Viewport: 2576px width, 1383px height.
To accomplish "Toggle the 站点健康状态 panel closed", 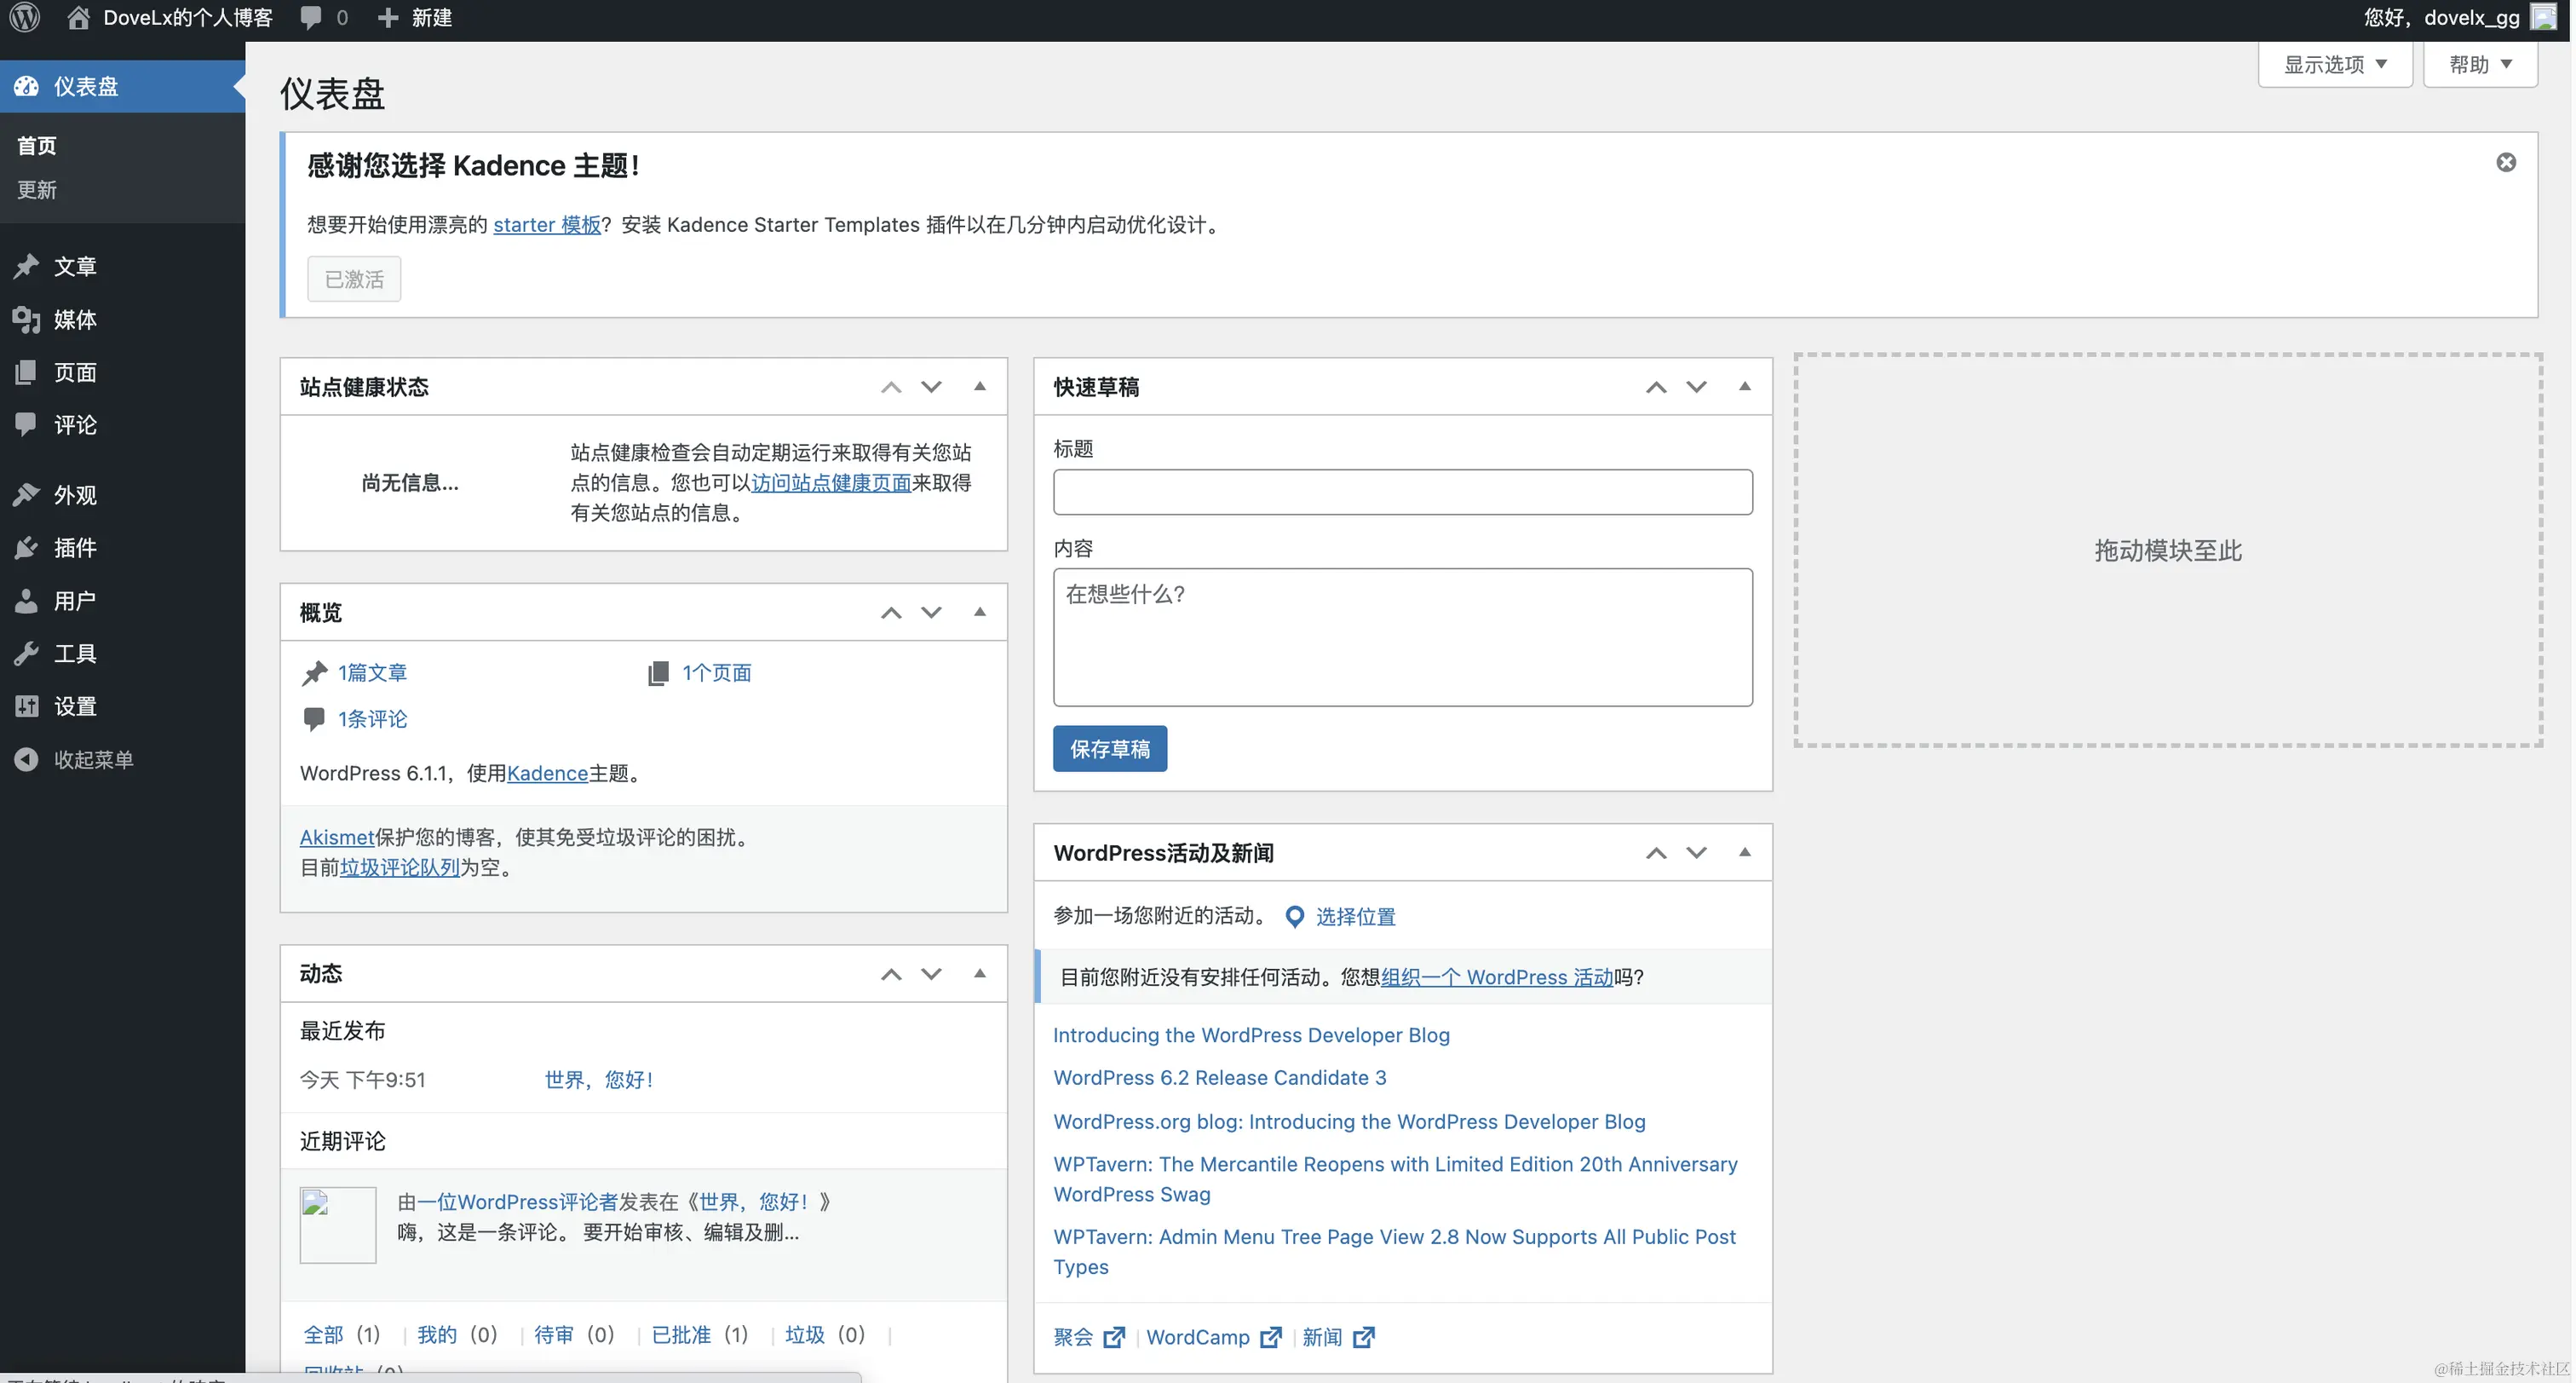I will [980, 386].
